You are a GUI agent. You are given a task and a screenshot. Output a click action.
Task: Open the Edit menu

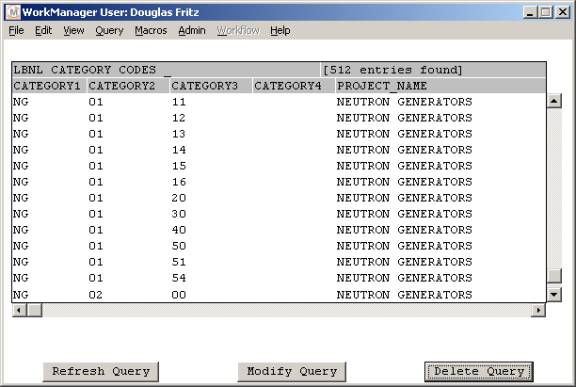point(43,30)
